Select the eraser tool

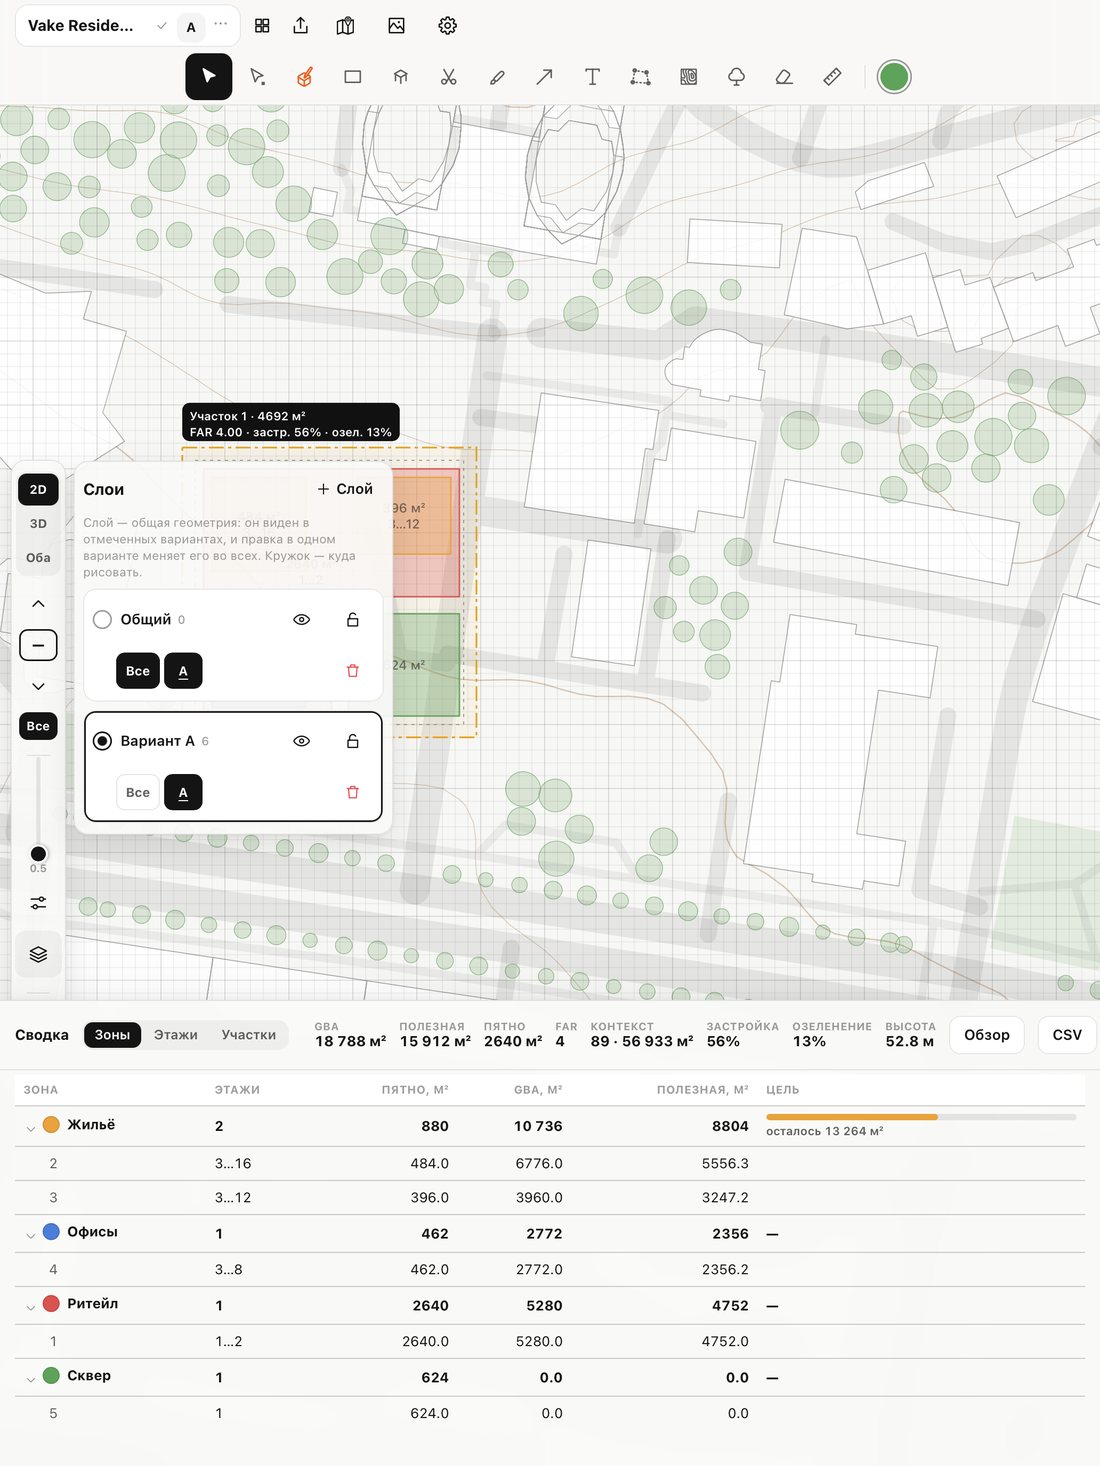click(785, 77)
